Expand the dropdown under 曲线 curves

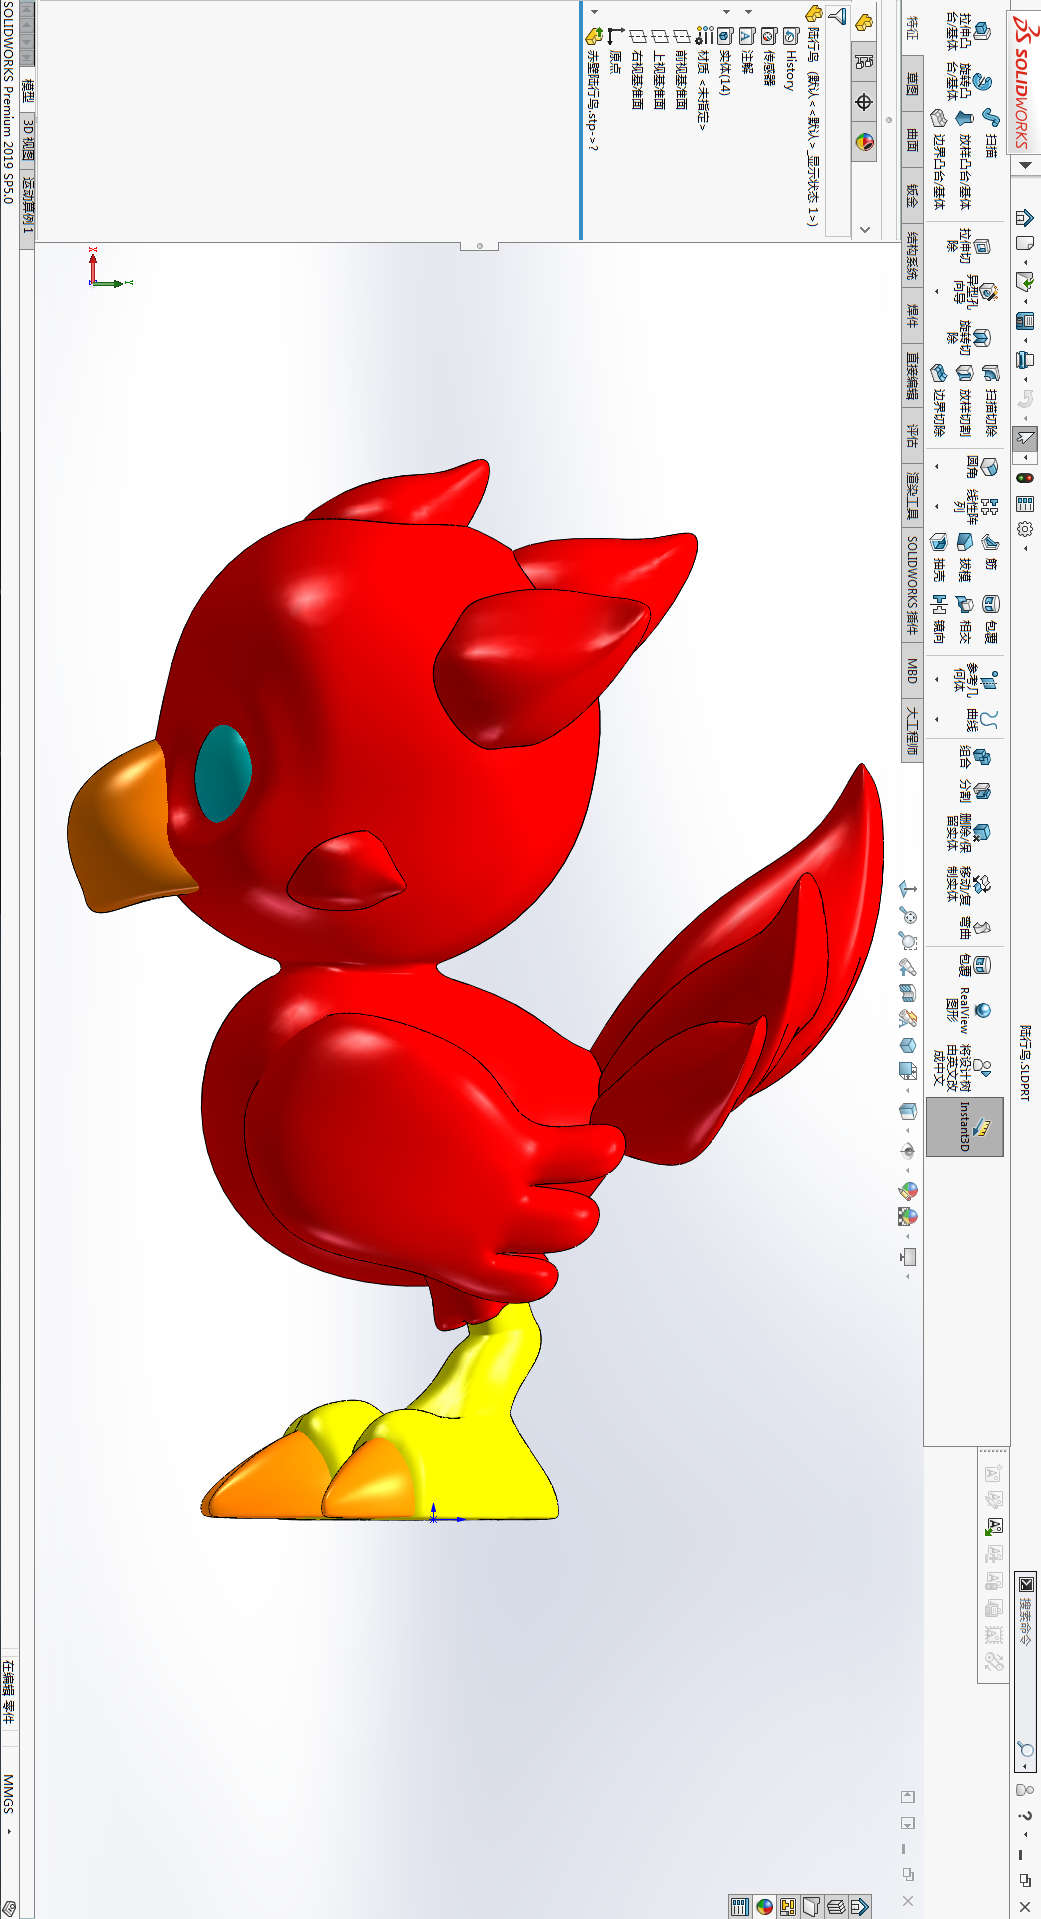click(937, 720)
